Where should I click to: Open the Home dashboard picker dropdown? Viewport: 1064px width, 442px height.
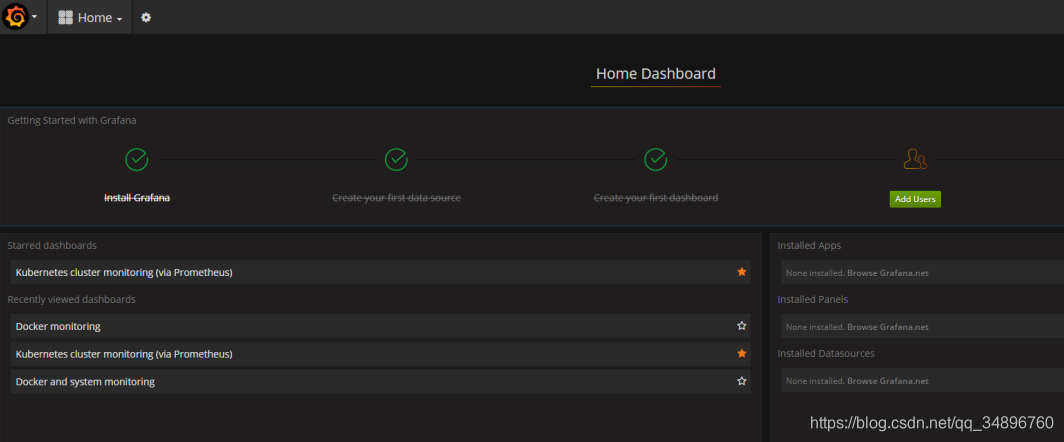90,18
